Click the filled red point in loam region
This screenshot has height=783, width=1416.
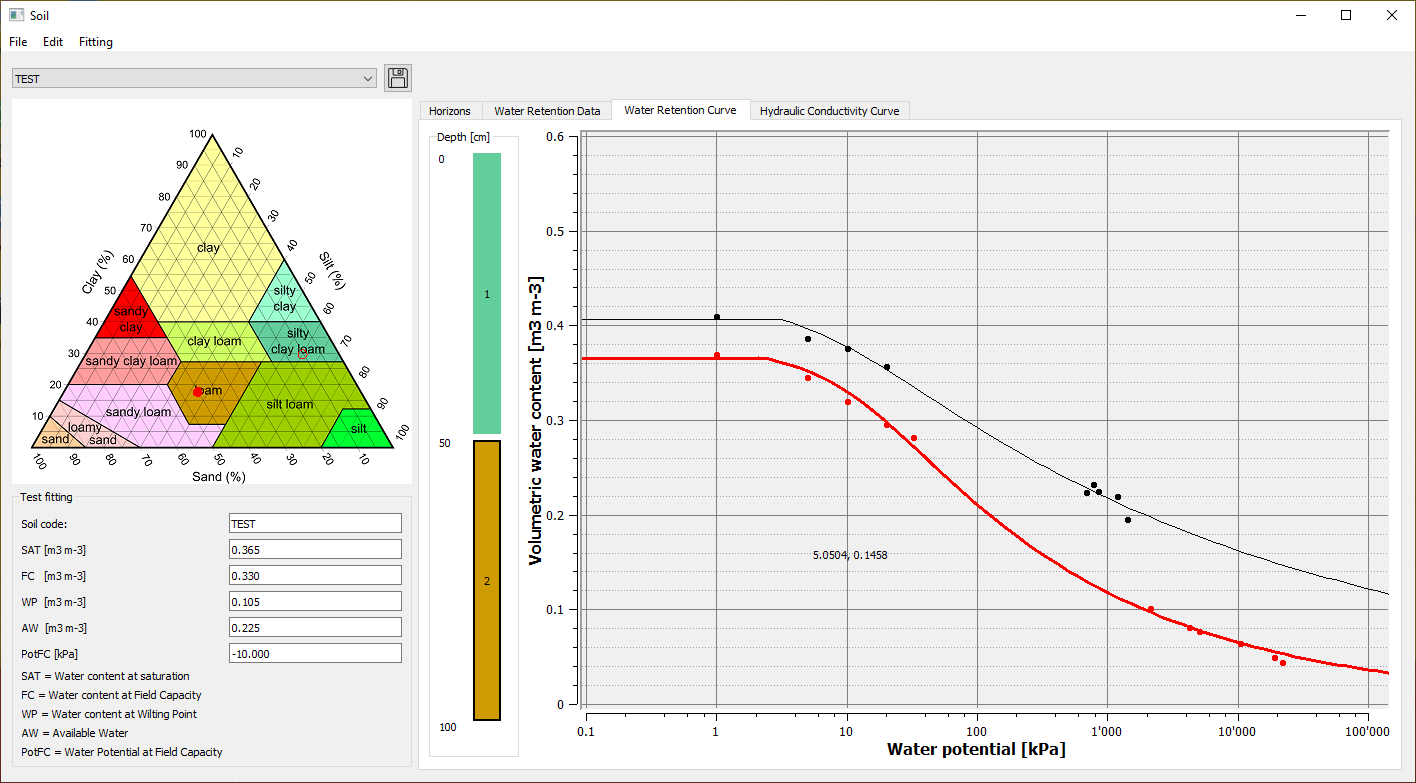[198, 391]
